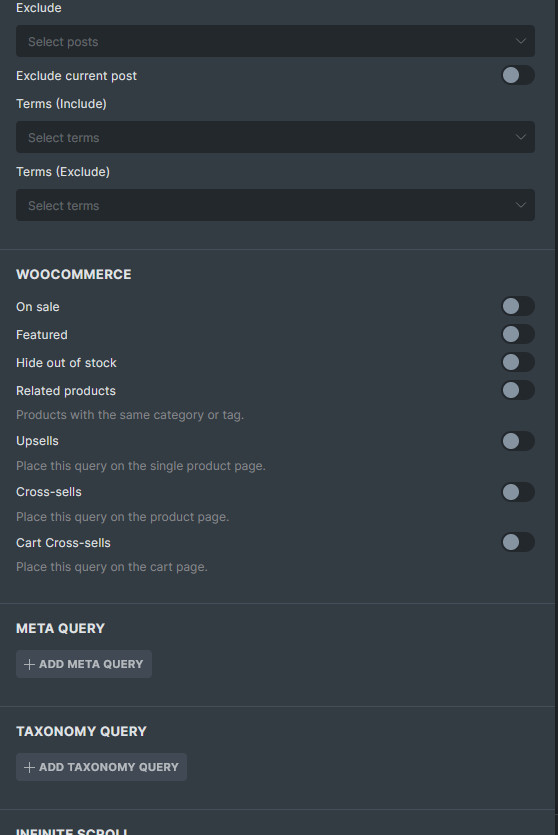Enable the Upsells toggle

pyautogui.click(x=518, y=441)
